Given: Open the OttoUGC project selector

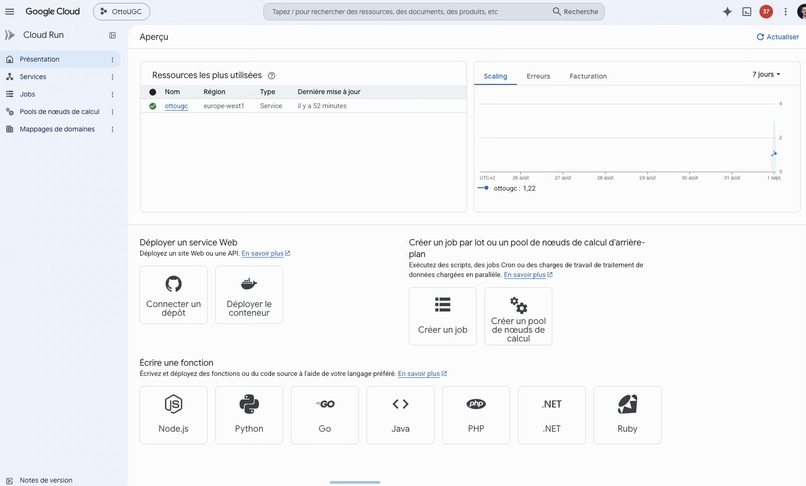Looking at the screenshot, I should 121,11.
